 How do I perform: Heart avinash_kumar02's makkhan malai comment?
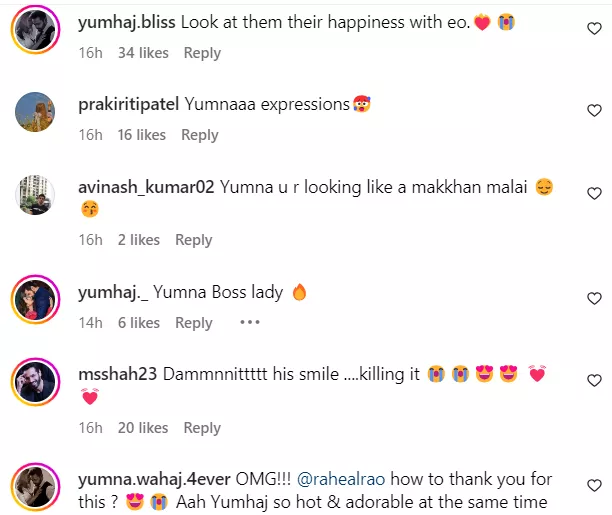594,193
